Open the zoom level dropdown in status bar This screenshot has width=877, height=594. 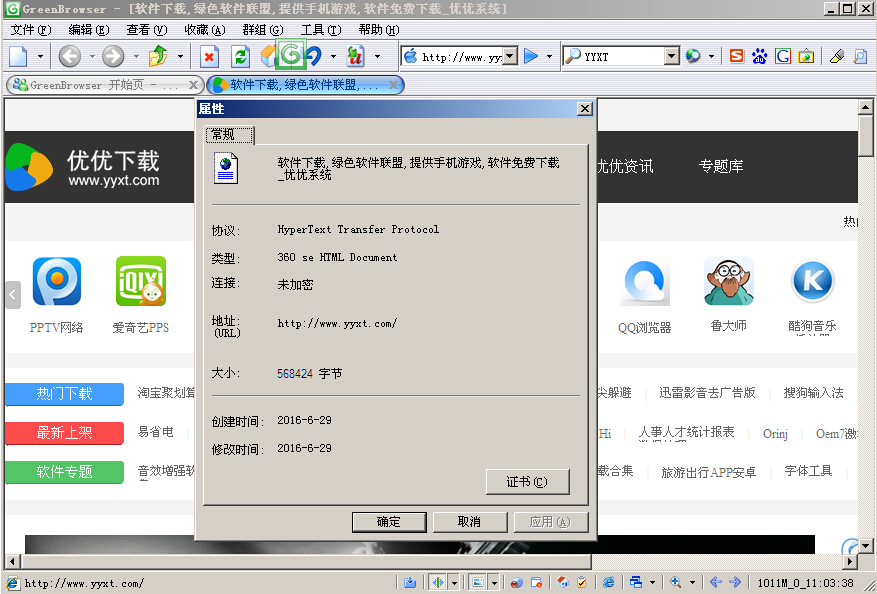coord(692,583)
